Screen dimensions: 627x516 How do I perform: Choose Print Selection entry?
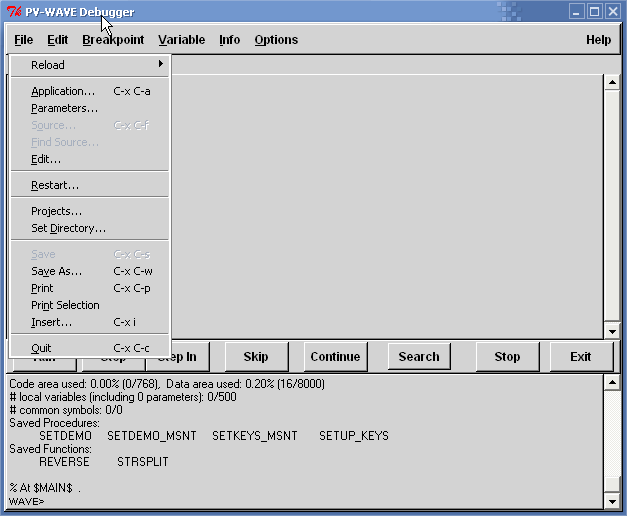(90, 305)
